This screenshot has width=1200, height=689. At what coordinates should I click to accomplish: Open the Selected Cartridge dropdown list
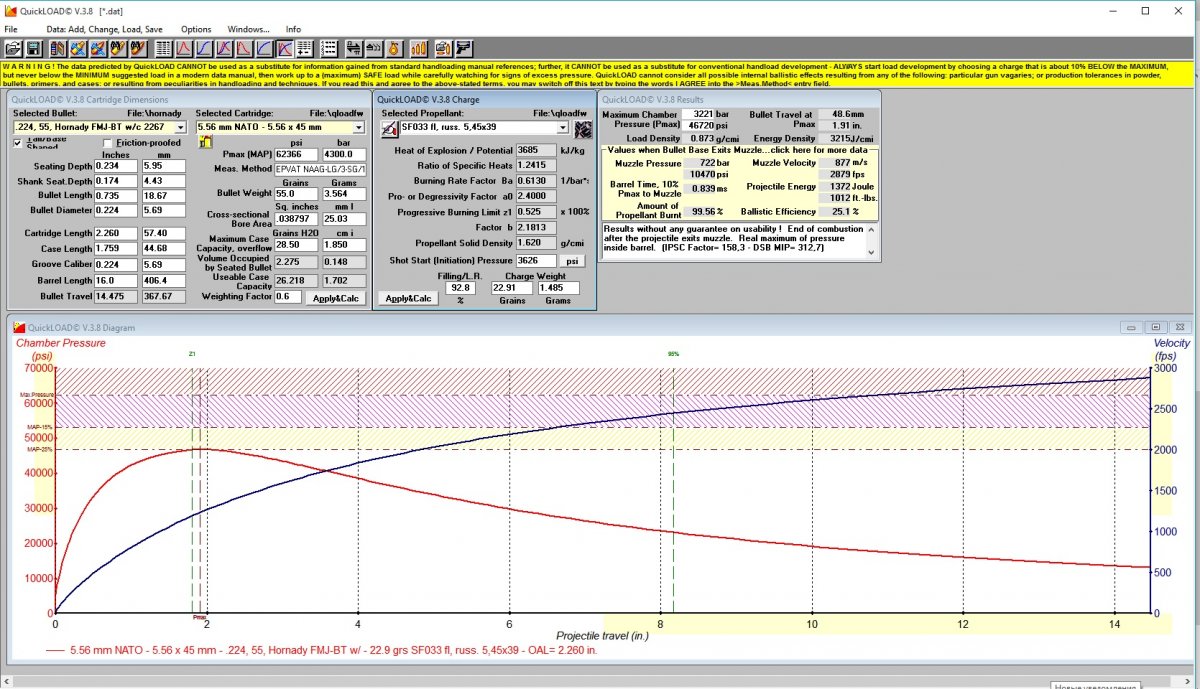(358, 128)
